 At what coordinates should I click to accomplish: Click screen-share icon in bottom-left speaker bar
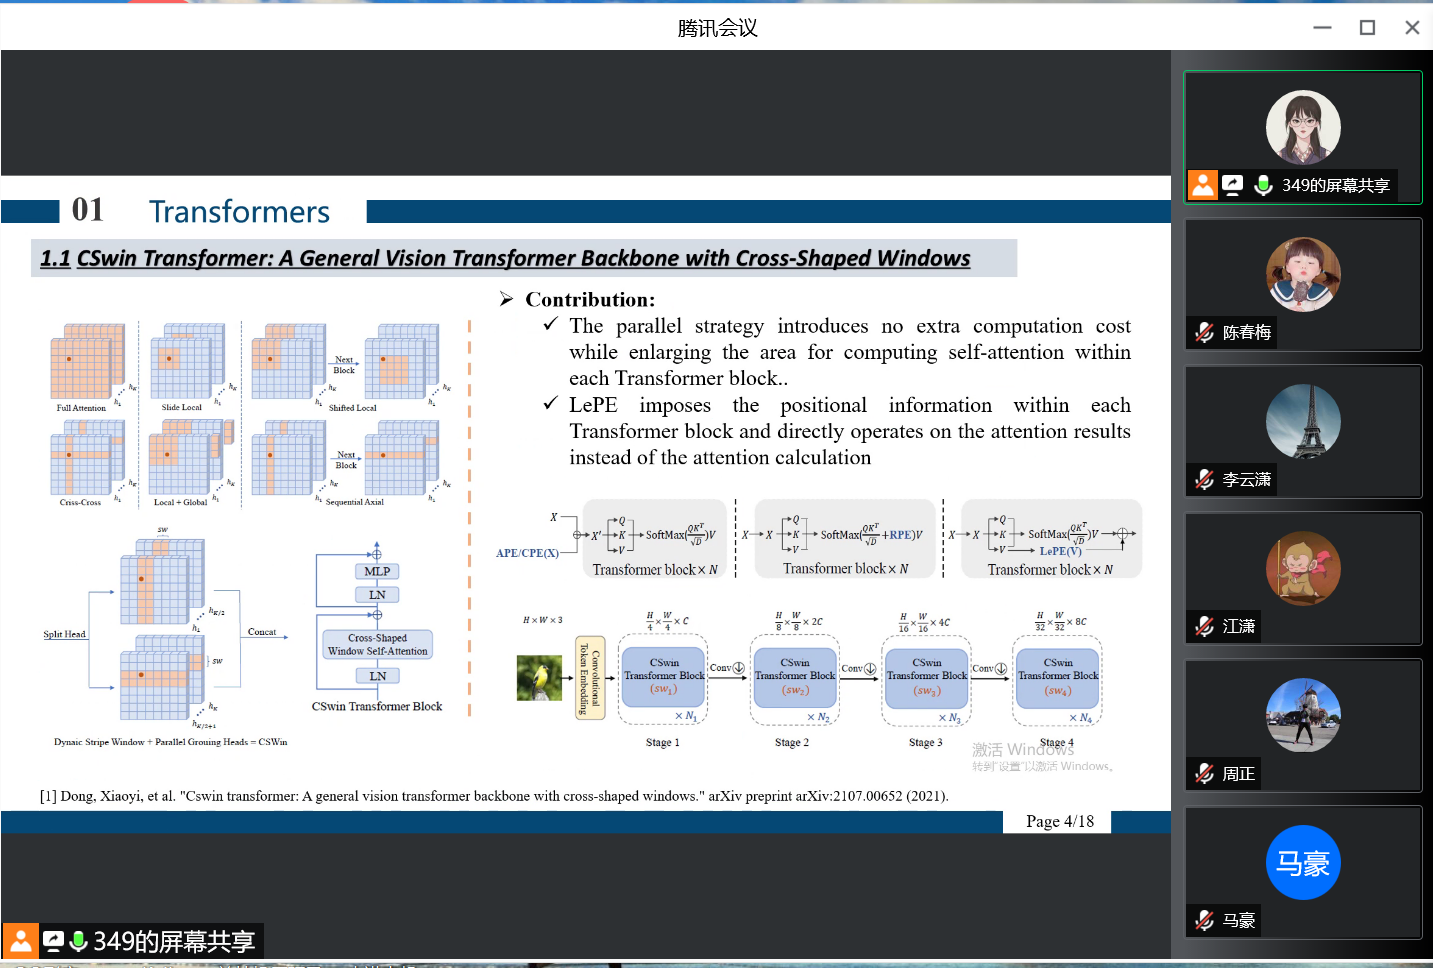(x=54, y=940)
